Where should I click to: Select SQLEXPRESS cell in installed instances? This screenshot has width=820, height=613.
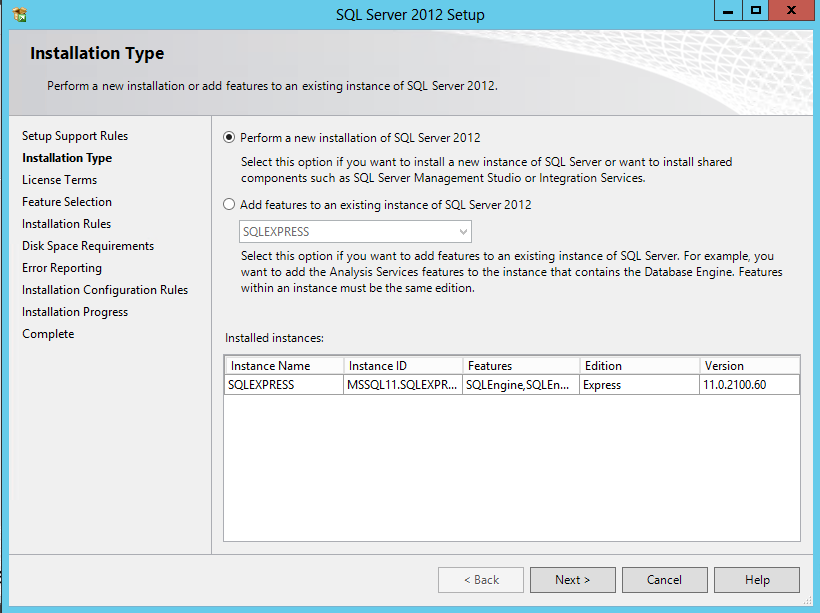(284, 385)
